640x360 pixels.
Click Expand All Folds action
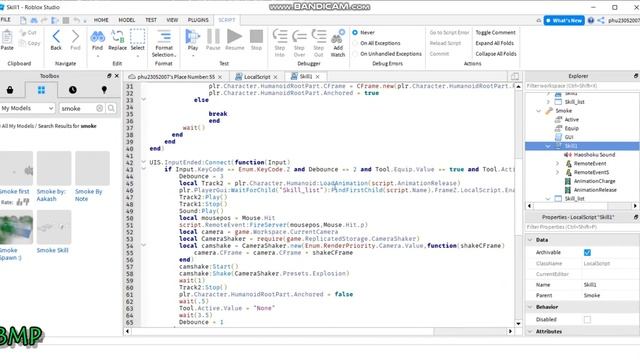coord(495,43)
